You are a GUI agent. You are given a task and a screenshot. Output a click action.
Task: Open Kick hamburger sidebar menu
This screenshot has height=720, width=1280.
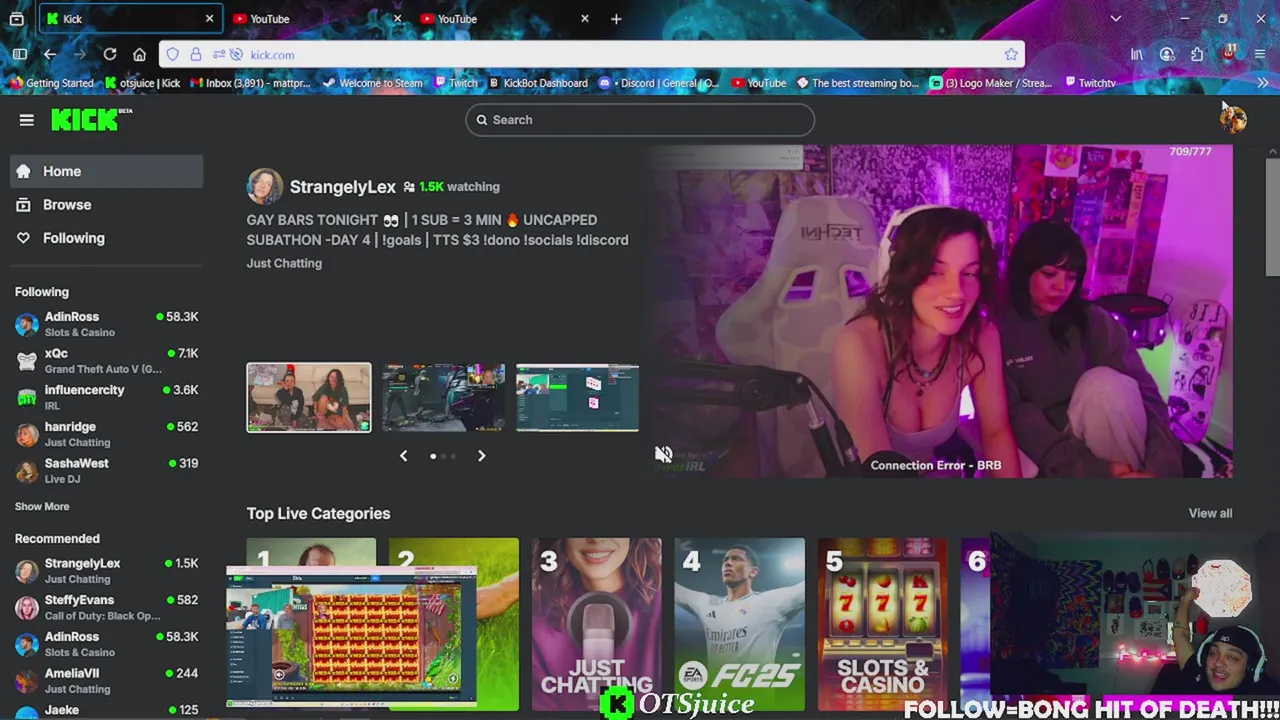26,120
